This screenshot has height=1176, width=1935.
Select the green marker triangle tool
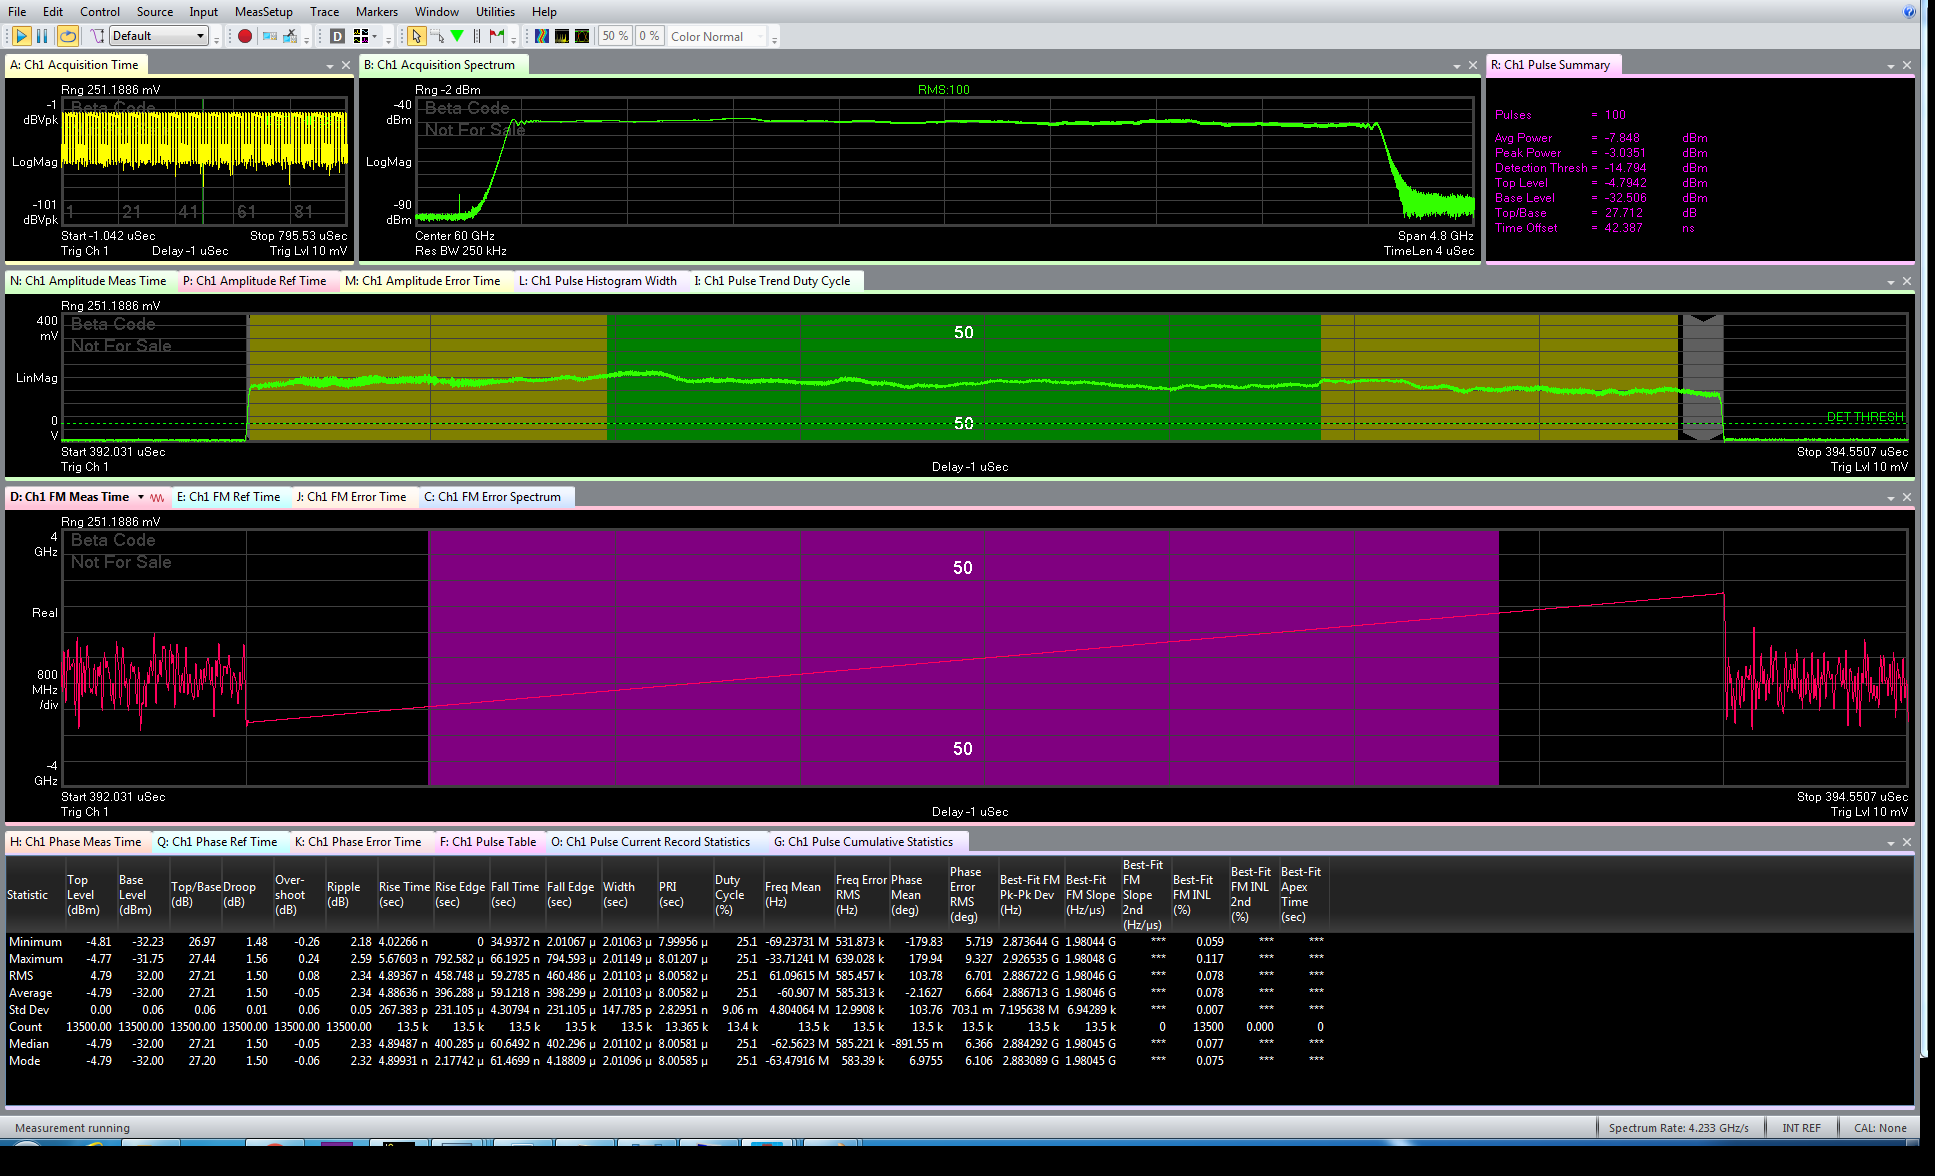pos(457,36)
